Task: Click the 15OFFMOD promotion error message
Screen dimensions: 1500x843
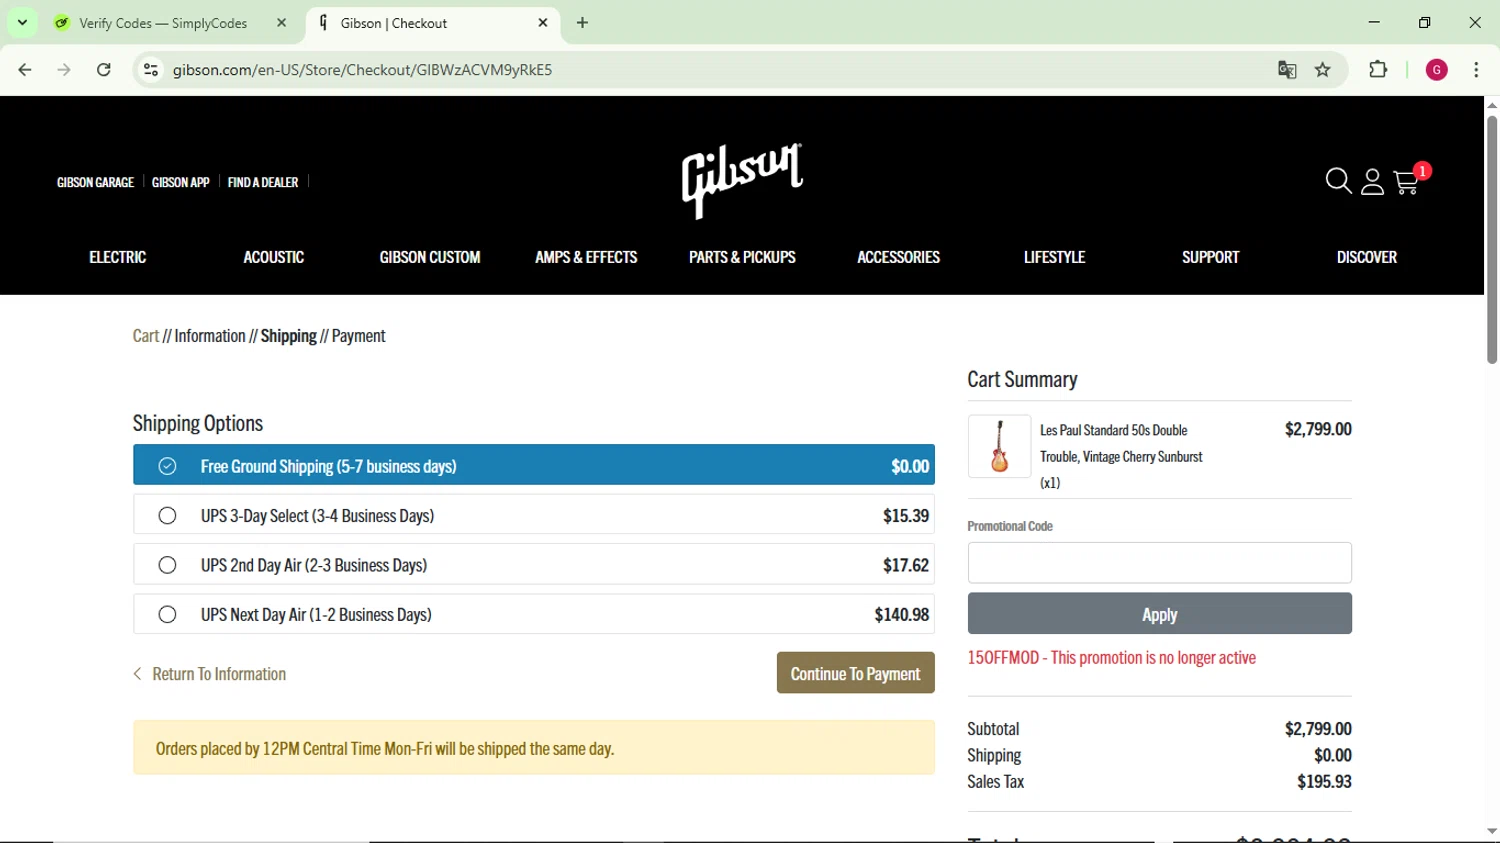Action: (x=1111, y=658)
